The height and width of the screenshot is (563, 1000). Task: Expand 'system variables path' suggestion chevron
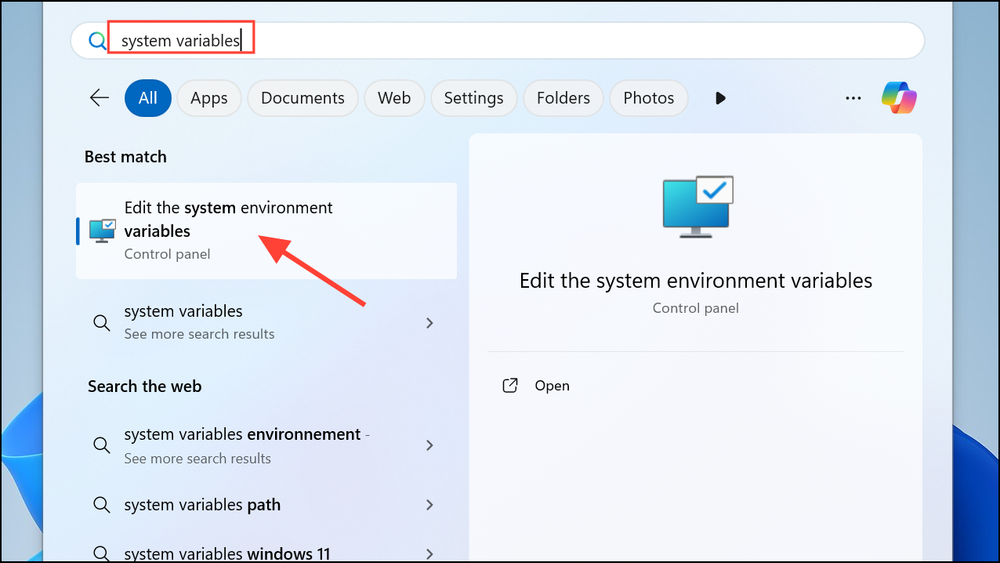click(430, 505)
